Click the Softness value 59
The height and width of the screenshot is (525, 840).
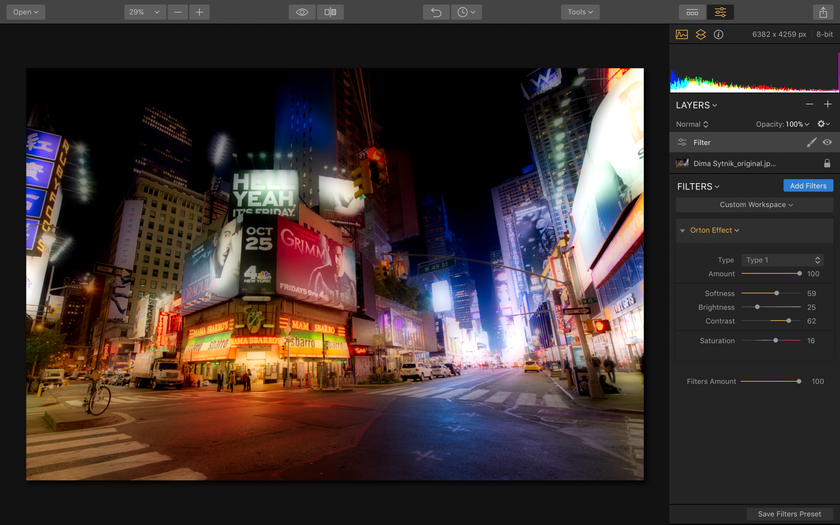[x=811, y=294]
